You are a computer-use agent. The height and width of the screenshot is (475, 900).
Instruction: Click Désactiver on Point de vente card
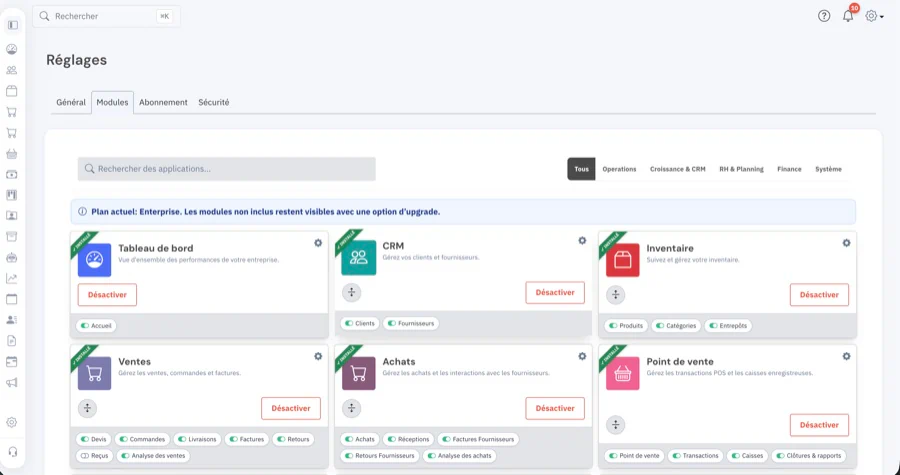click(x=819, y=425)
